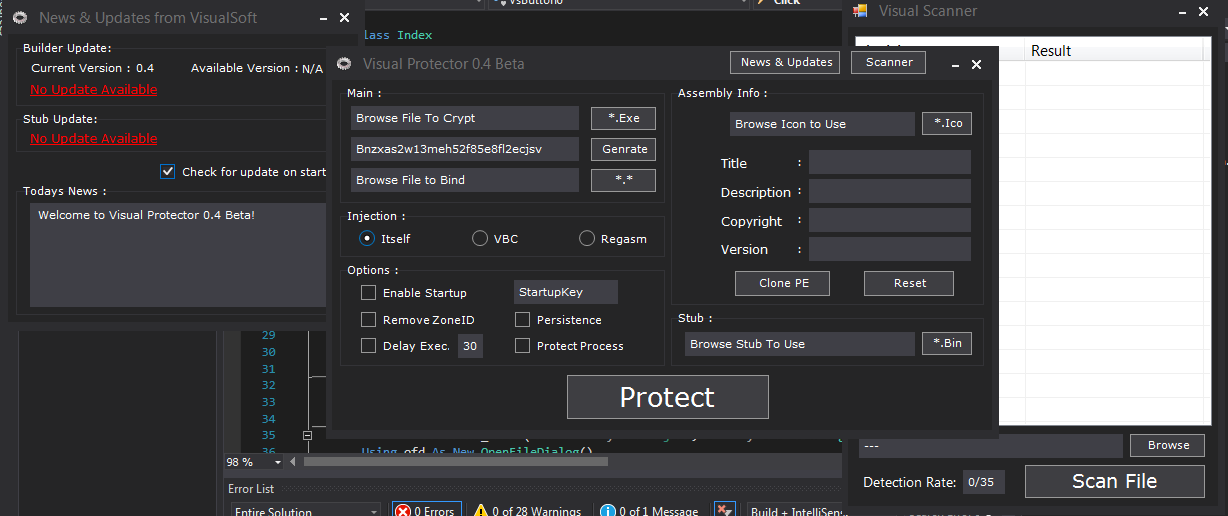Click the gear icon in Visual Protector title bar
This screenshot has width=1228, height=516.
(344, 64)
